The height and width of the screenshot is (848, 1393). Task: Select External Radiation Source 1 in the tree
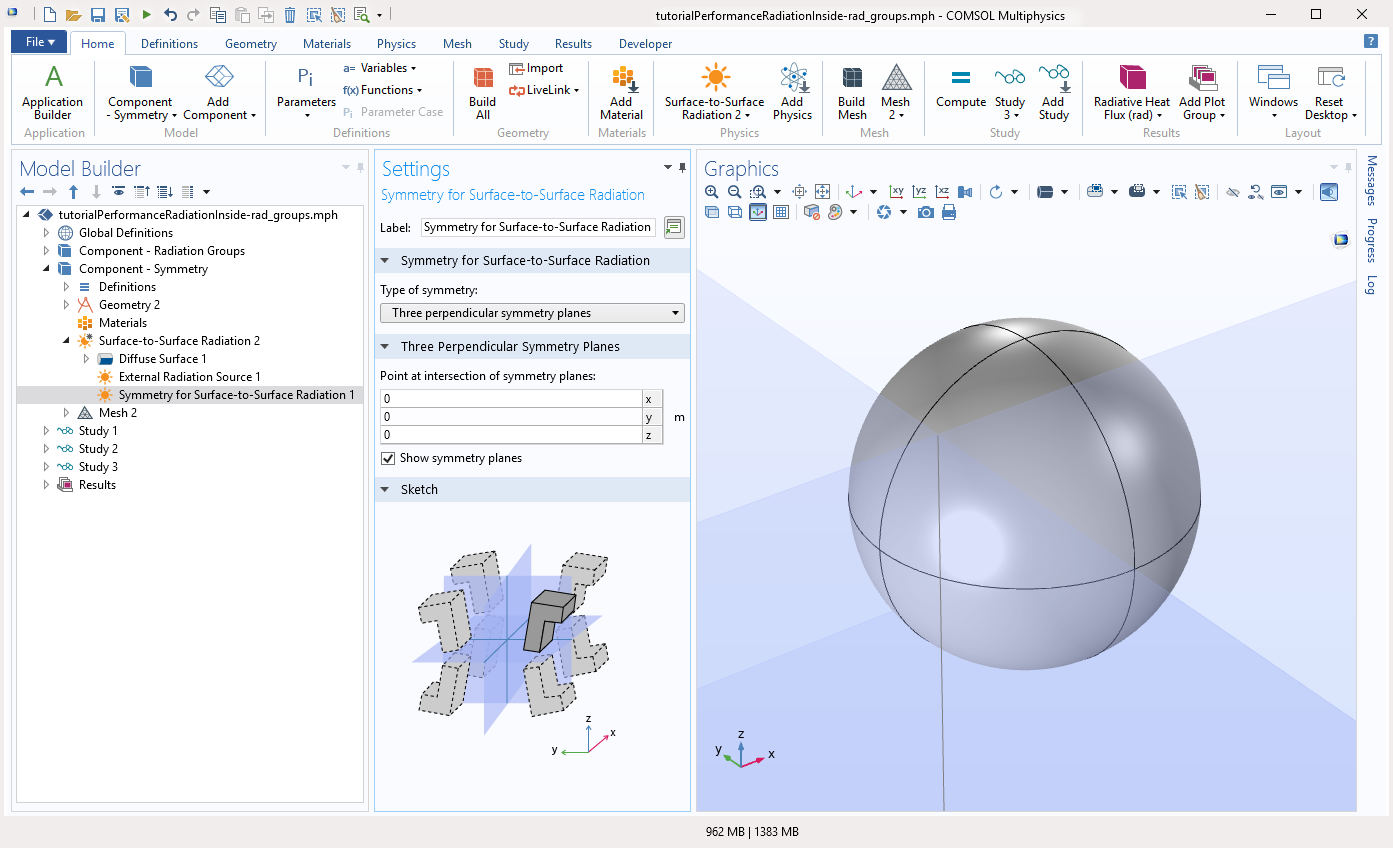click(189, 377)
